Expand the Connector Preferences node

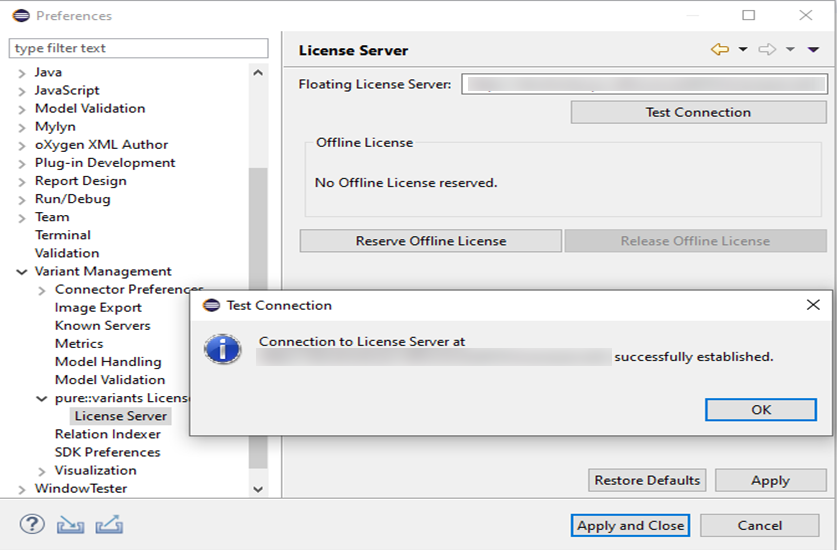[42, 290]
